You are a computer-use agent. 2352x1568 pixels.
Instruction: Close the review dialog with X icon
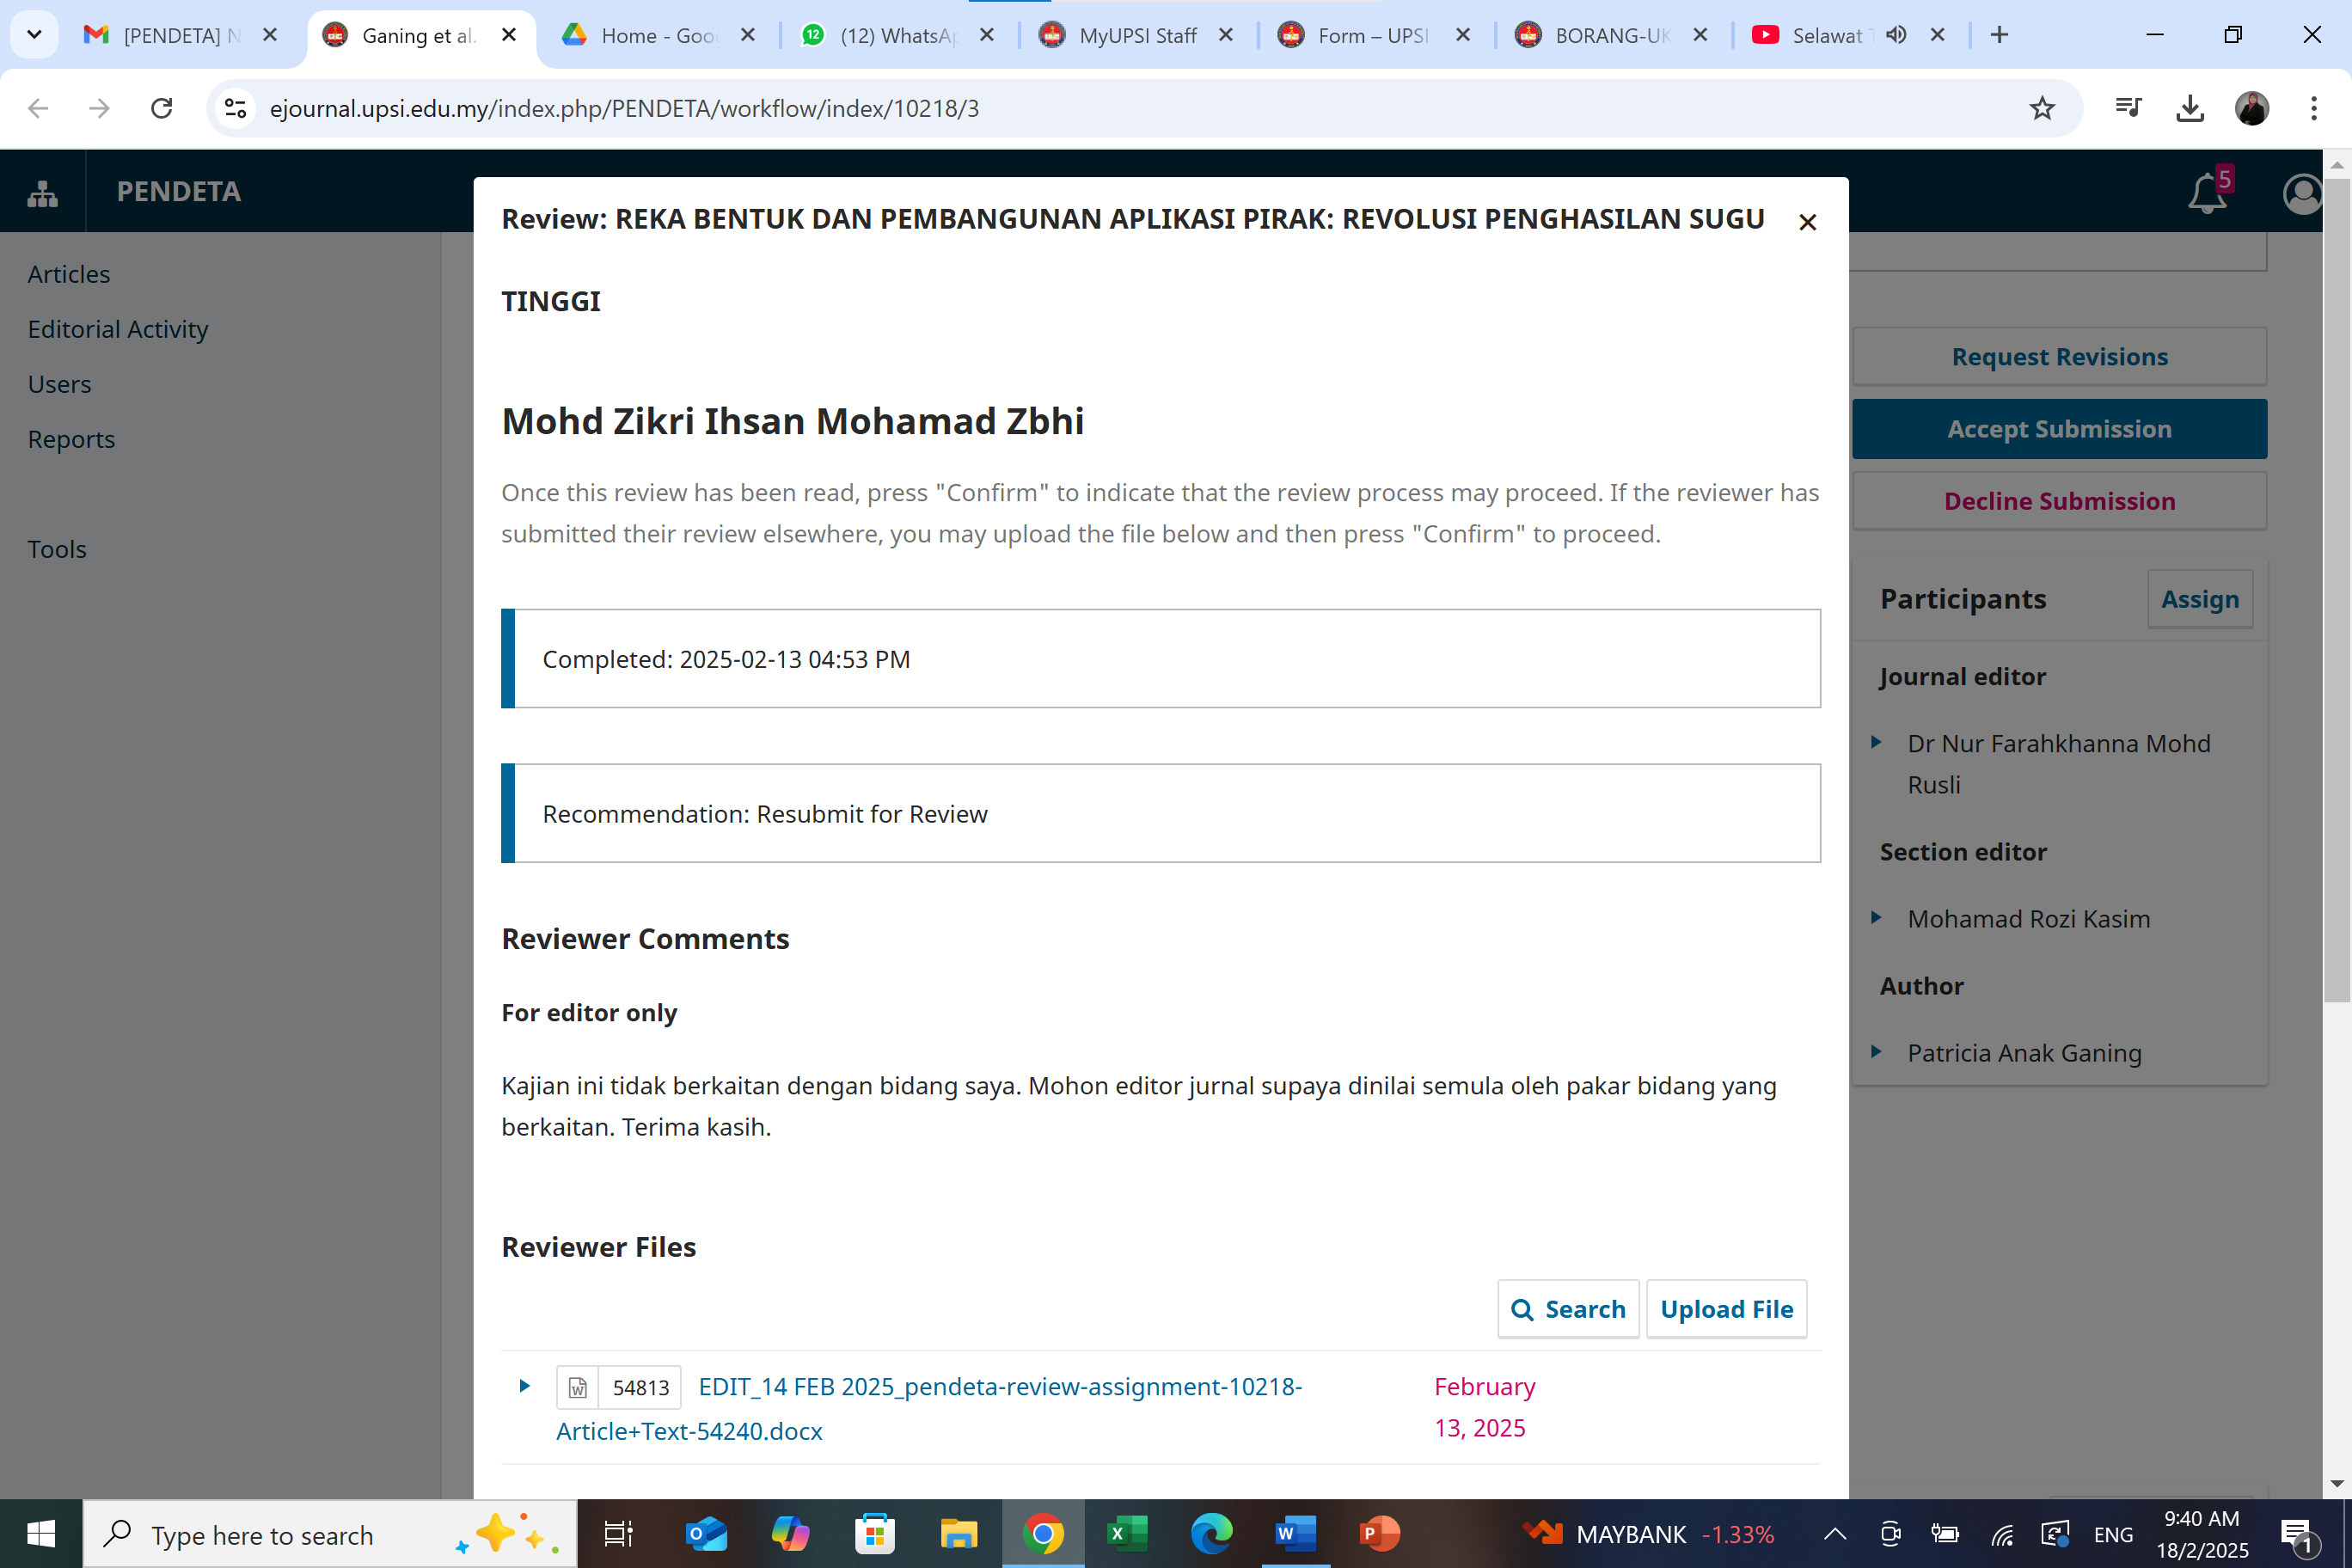click(x=1807, y=222)
